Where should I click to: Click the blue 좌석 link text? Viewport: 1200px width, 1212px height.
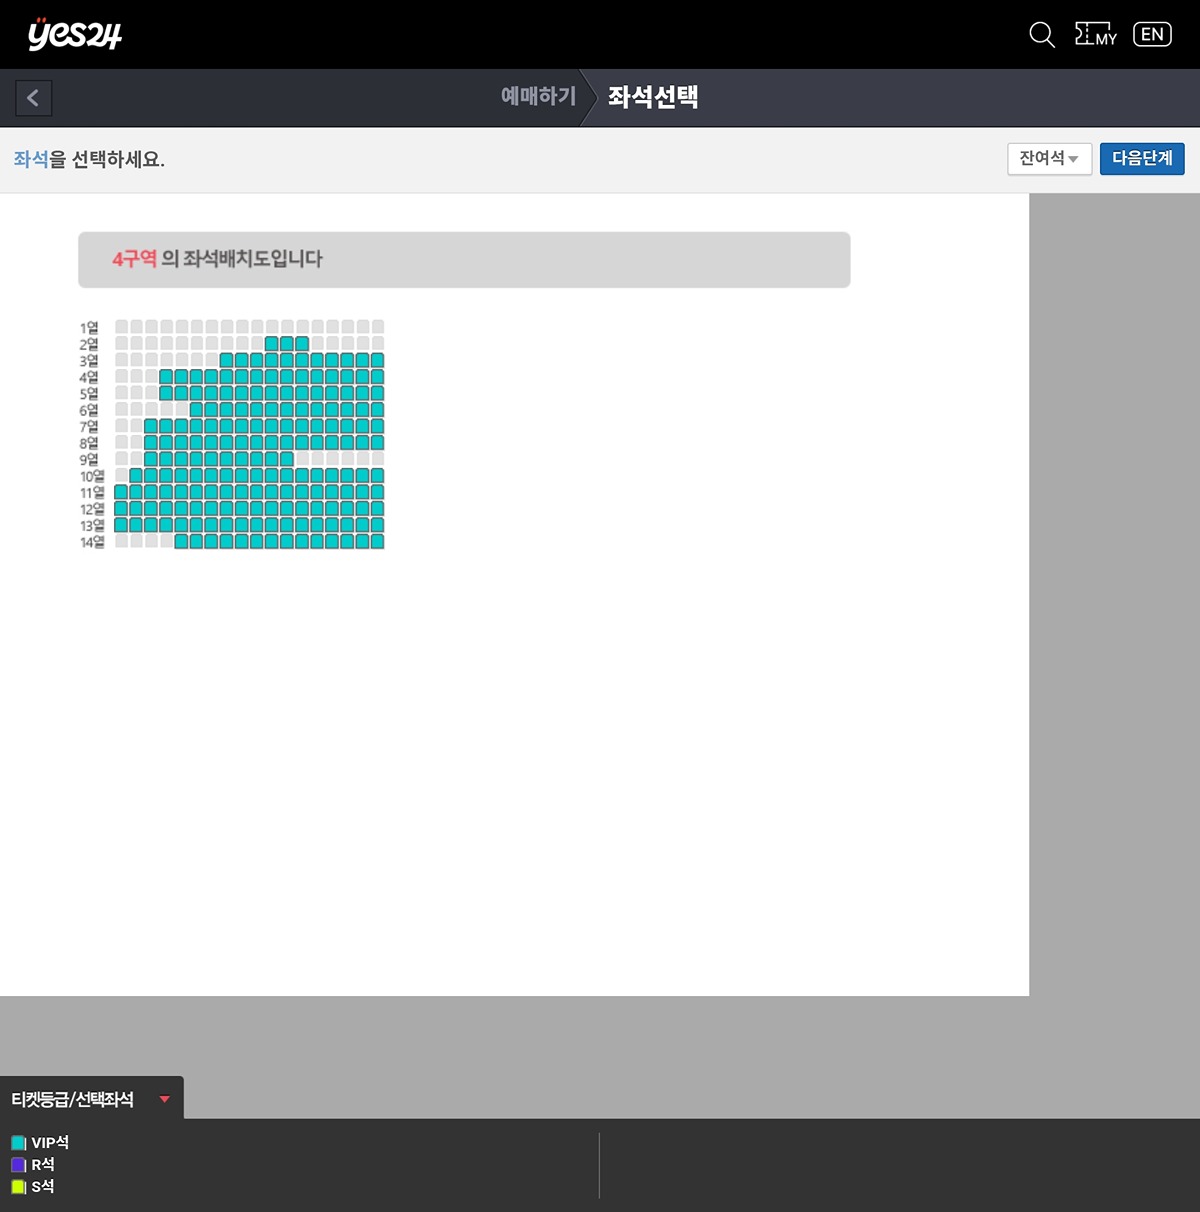tap(30, 160)
